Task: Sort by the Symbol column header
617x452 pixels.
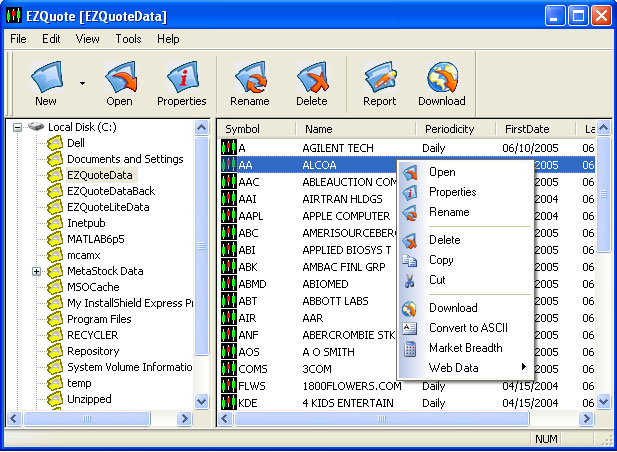Action: (x=257, y=129)
